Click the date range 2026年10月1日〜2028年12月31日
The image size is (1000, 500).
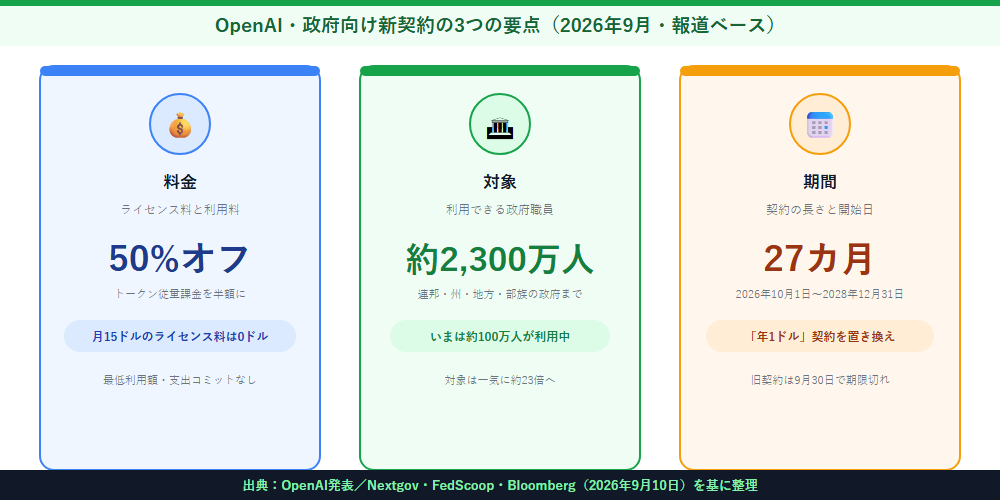pyautogui.click(x=820, y=294)
